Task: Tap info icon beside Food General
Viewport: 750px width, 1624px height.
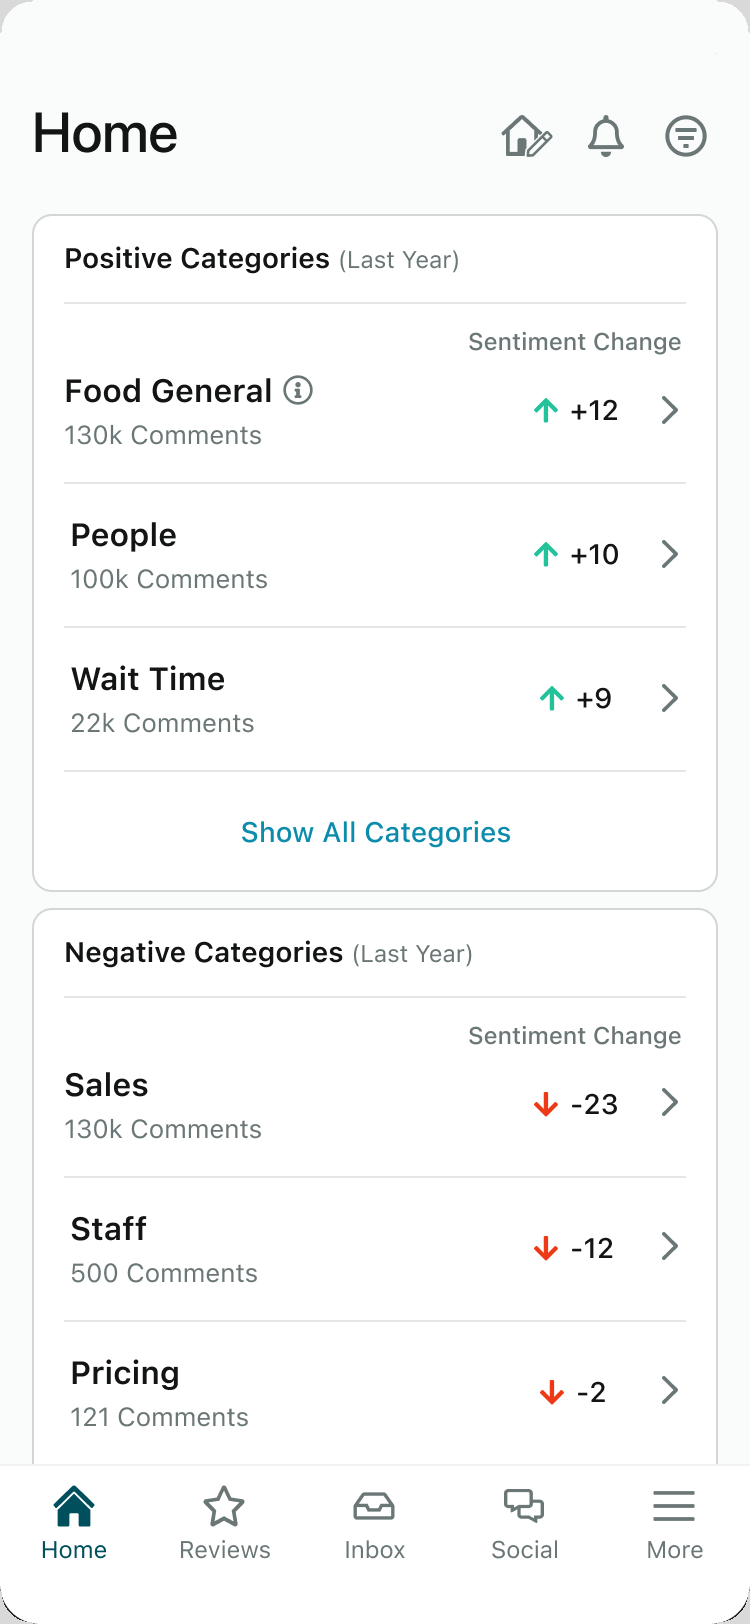Action: [x=298, y=390]
